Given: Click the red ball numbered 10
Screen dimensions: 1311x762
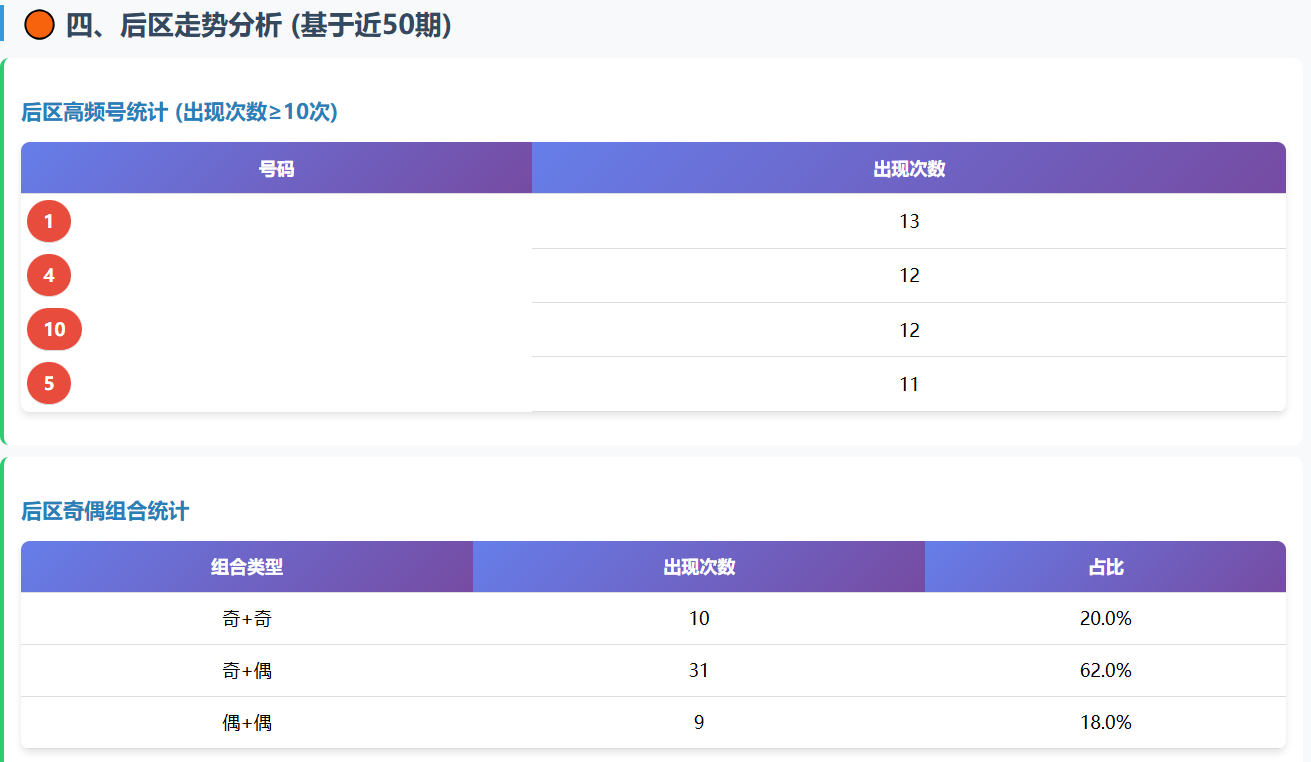Looking at the screenshot, I should pyautogui.click(x=54, y=329).
